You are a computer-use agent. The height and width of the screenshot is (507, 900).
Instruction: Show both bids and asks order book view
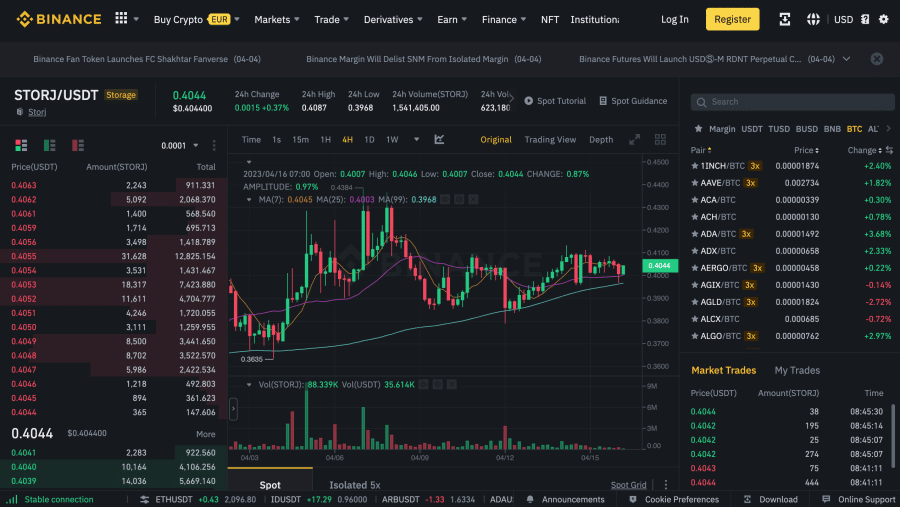pyautogui.click(x=21, y=145)
